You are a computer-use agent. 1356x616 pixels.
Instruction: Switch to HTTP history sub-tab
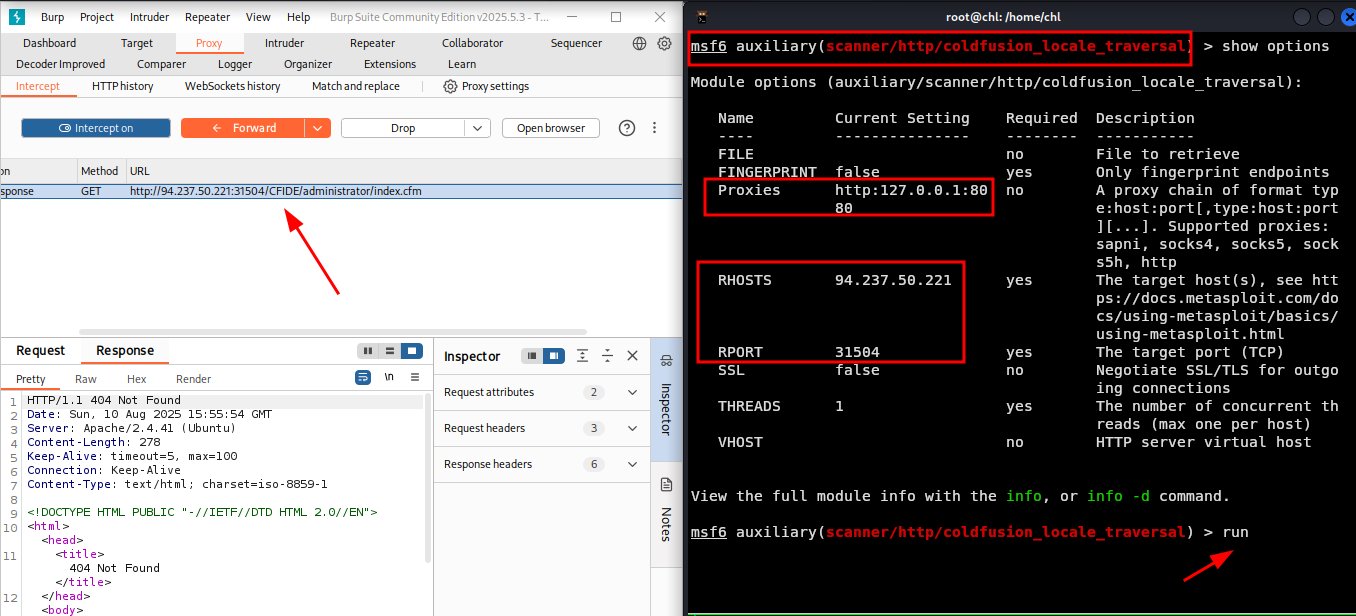point(123,87)
